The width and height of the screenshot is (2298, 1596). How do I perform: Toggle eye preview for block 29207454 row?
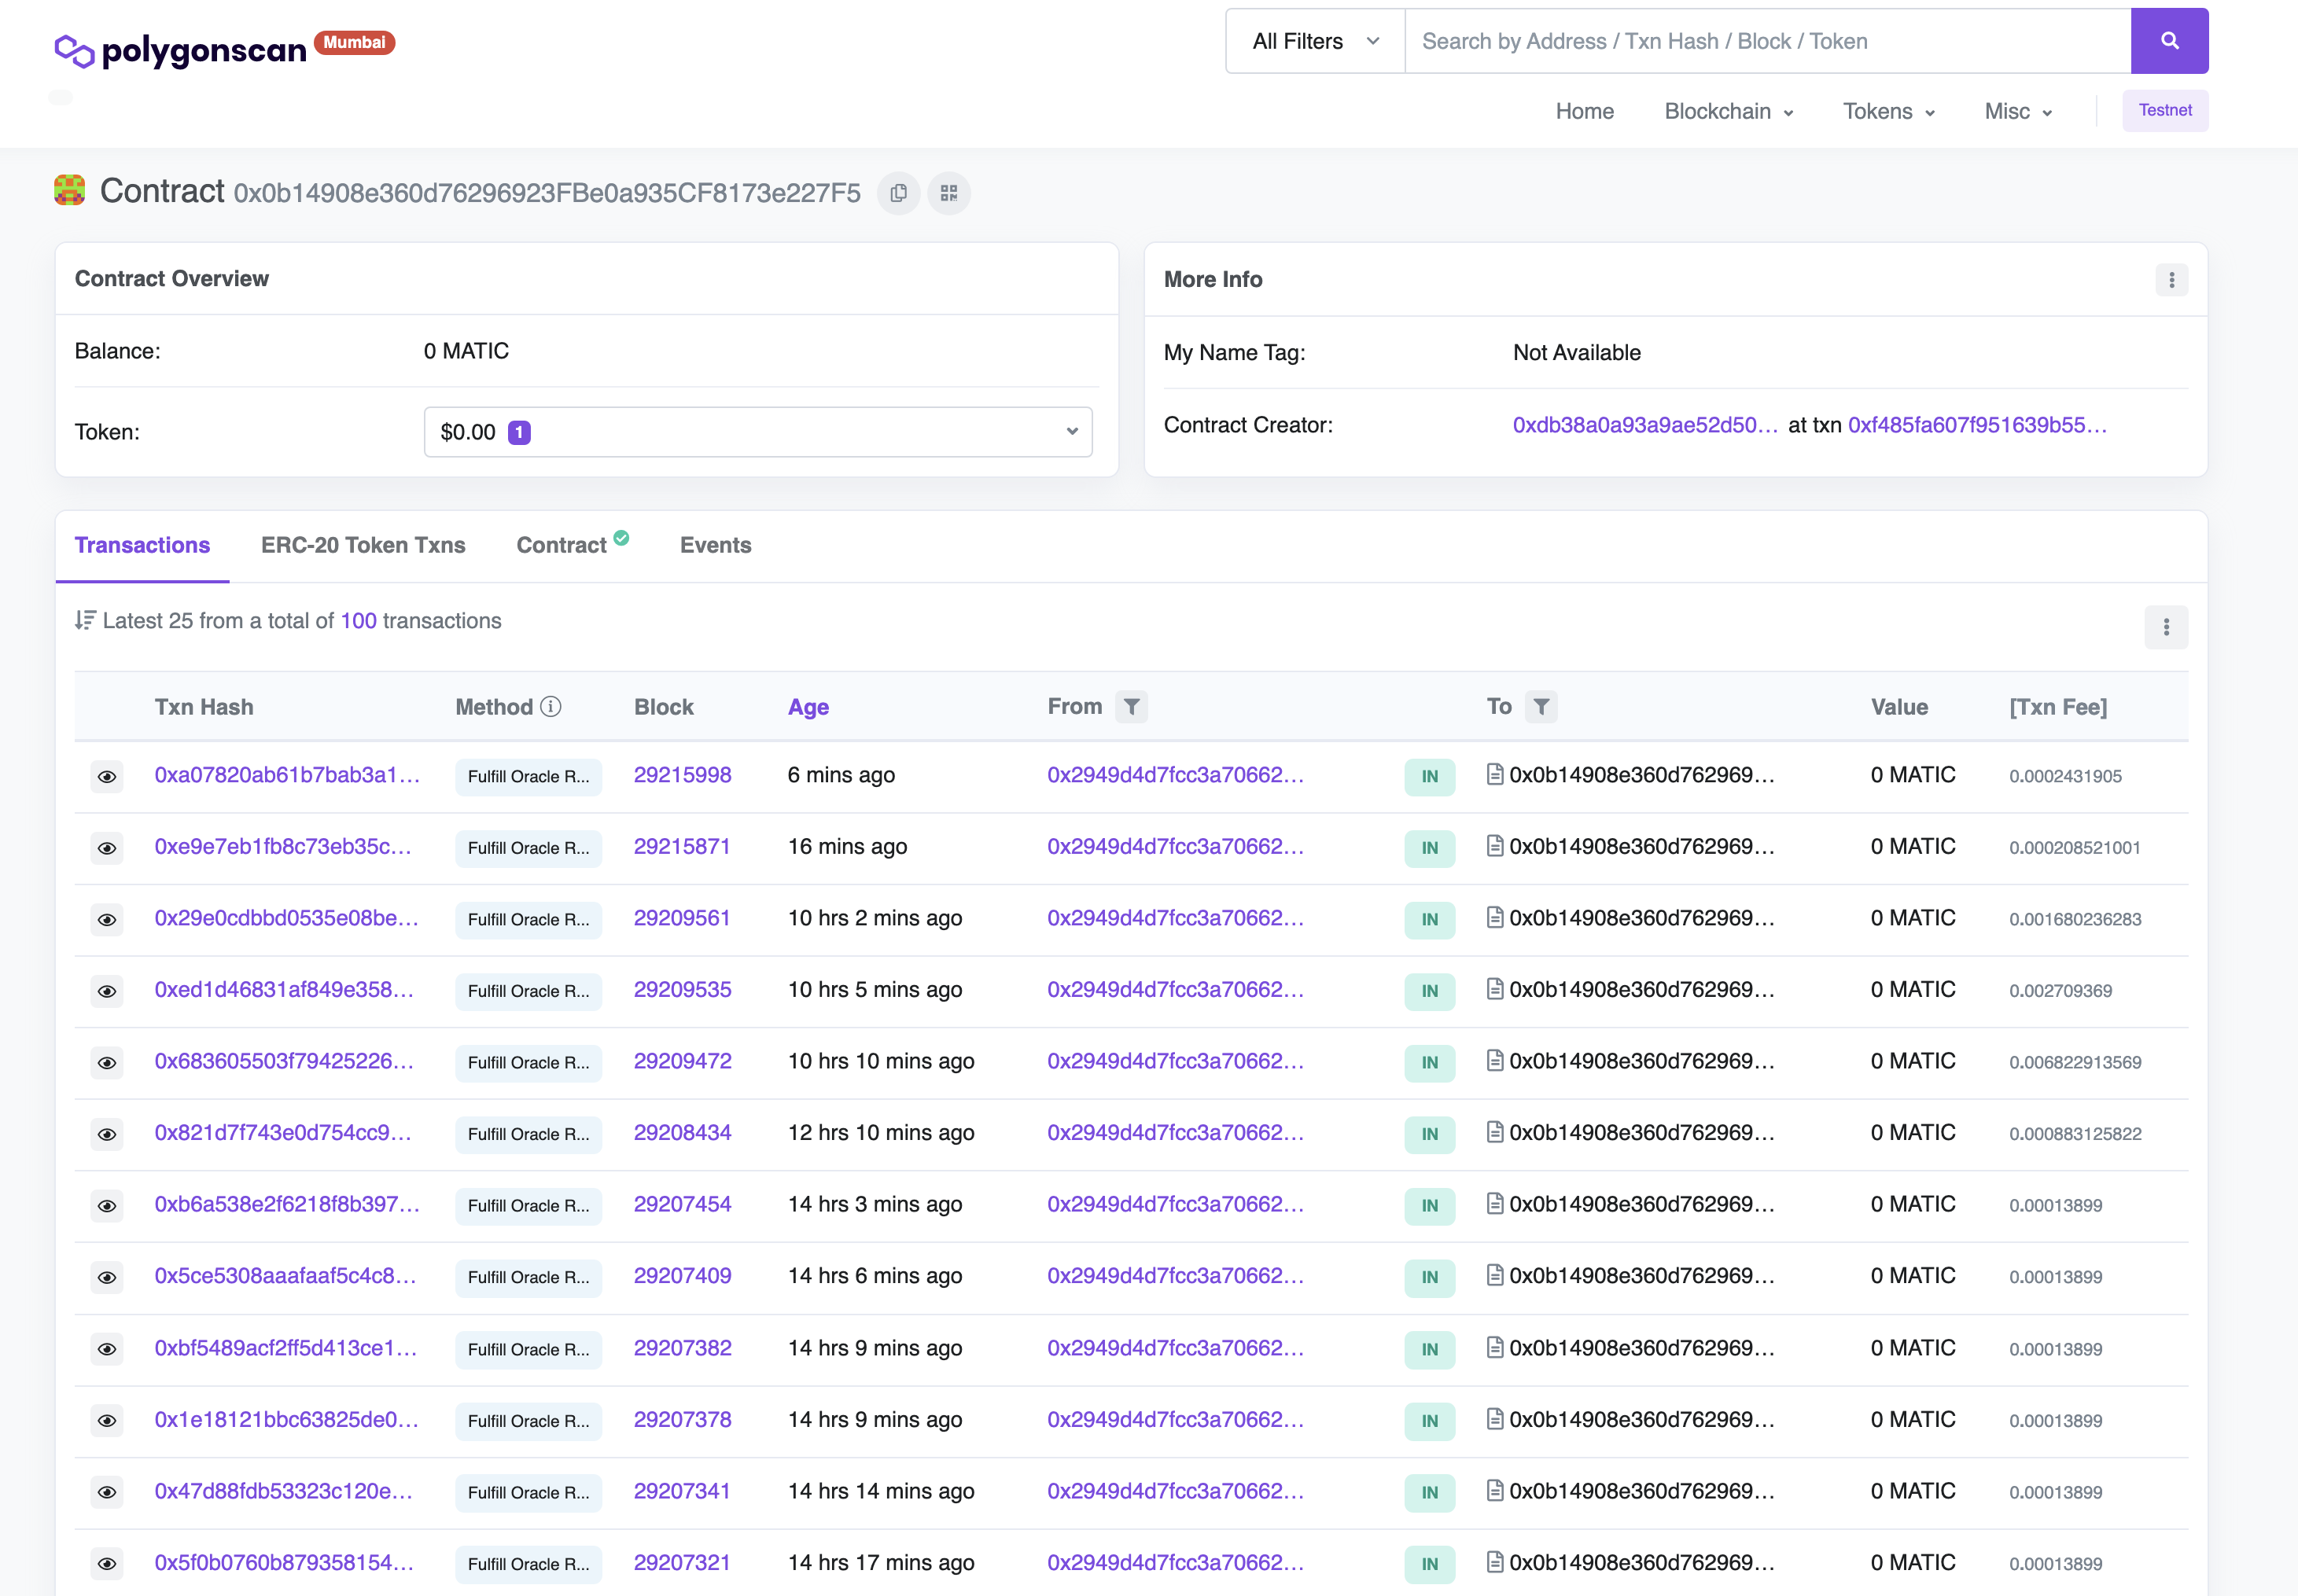[x=107, y=1206]
